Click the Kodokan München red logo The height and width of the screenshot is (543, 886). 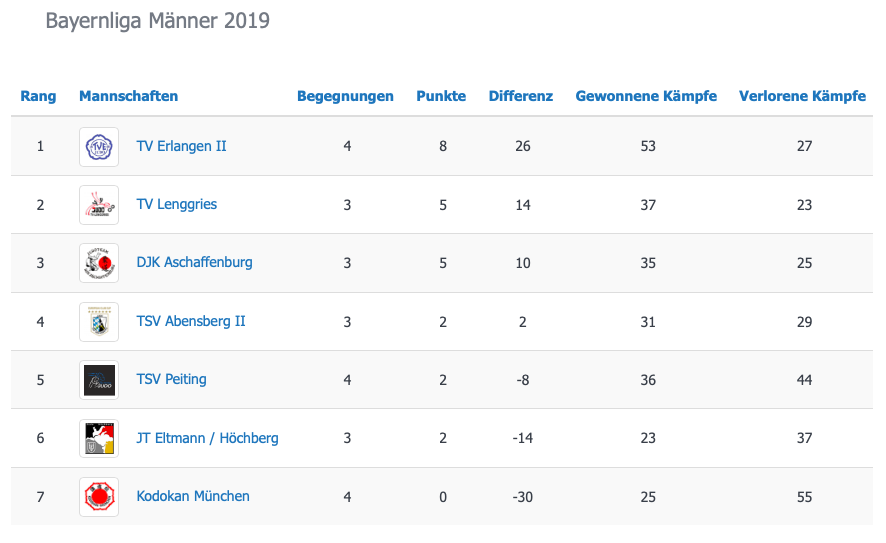pyautogui.click(x=99, y=497)
